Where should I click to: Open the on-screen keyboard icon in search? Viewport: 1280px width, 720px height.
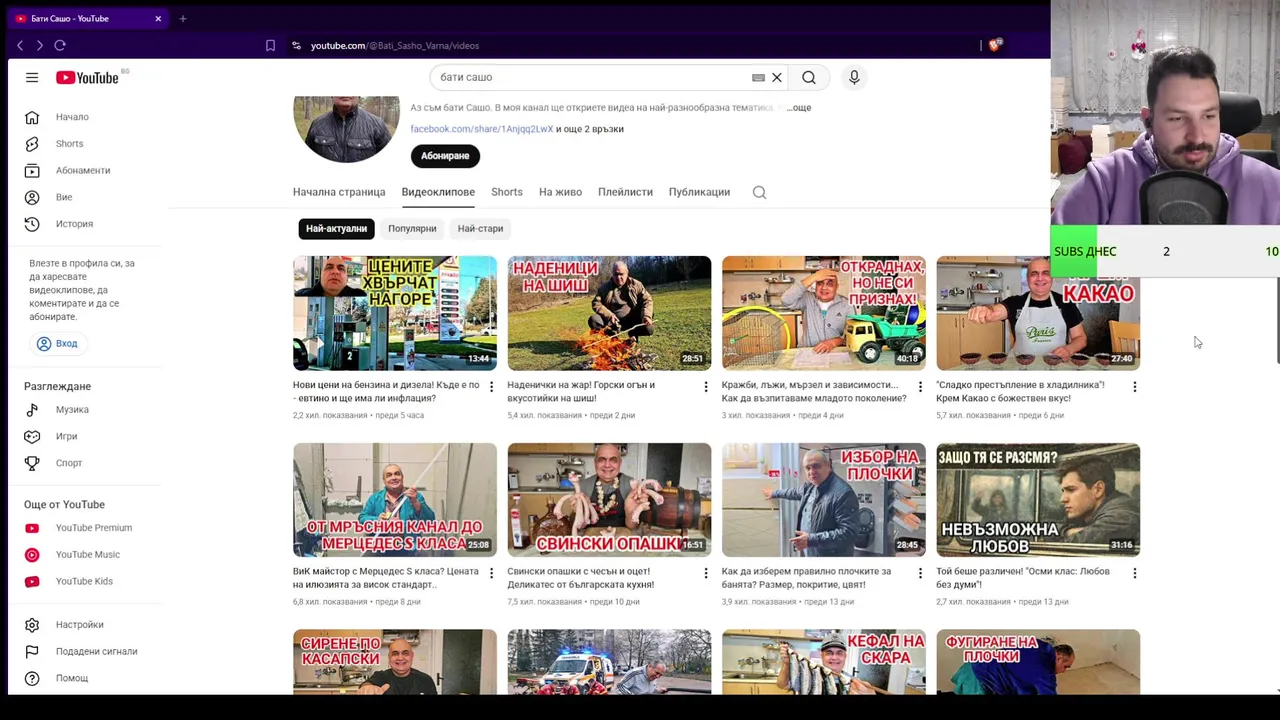point(758,77)
